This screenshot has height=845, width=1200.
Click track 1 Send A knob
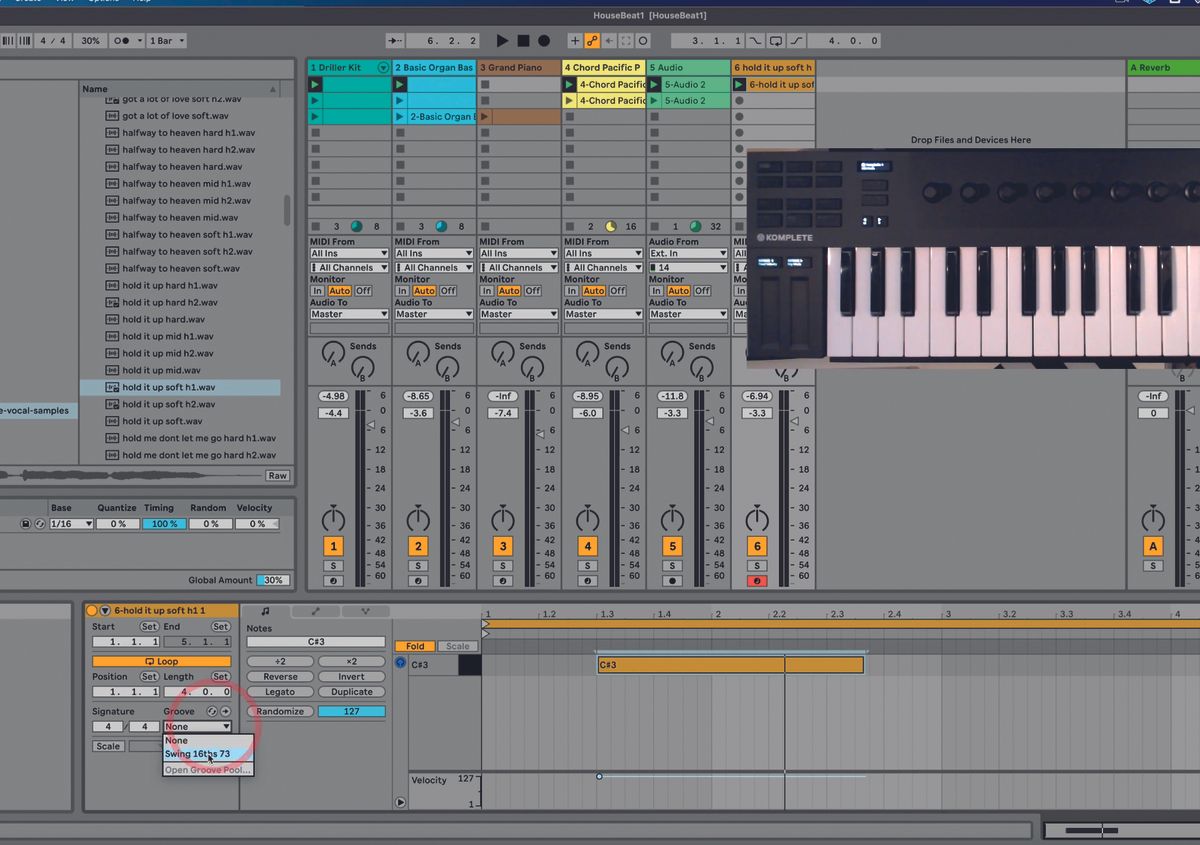click(x=333, y=352)
